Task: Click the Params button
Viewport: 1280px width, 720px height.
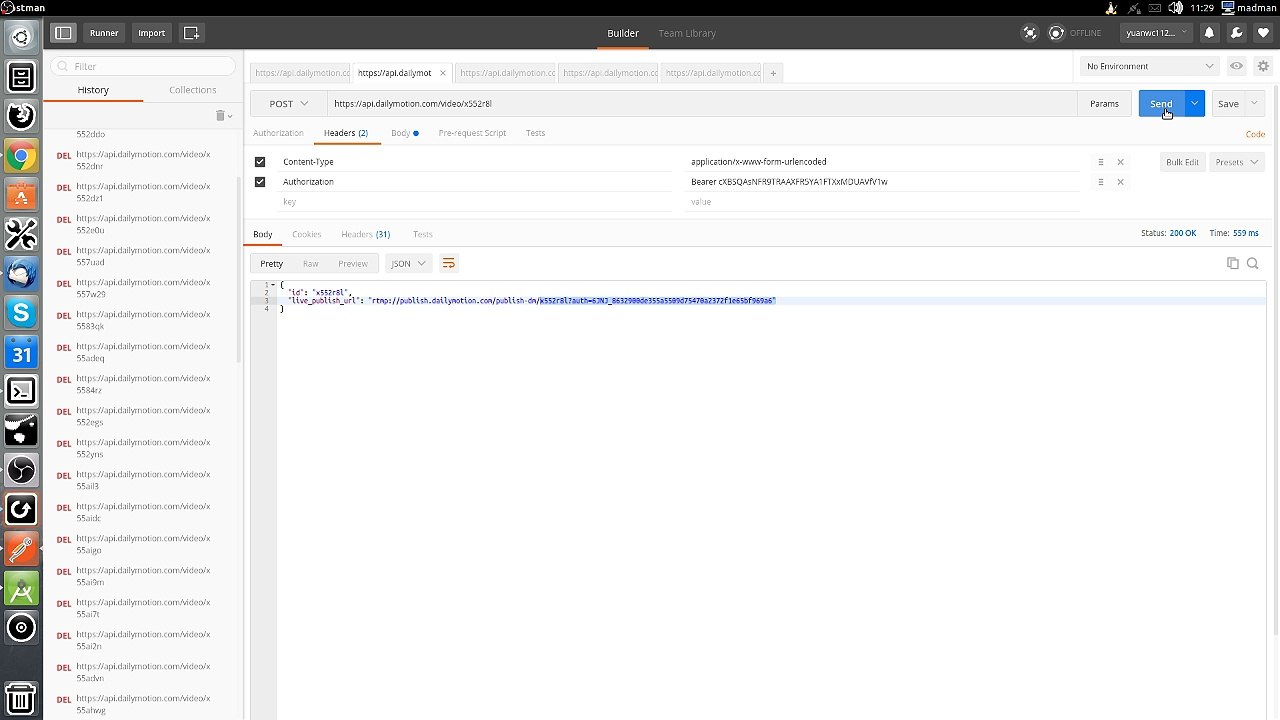Action: pyautogui.click(x=1104, y=103)
